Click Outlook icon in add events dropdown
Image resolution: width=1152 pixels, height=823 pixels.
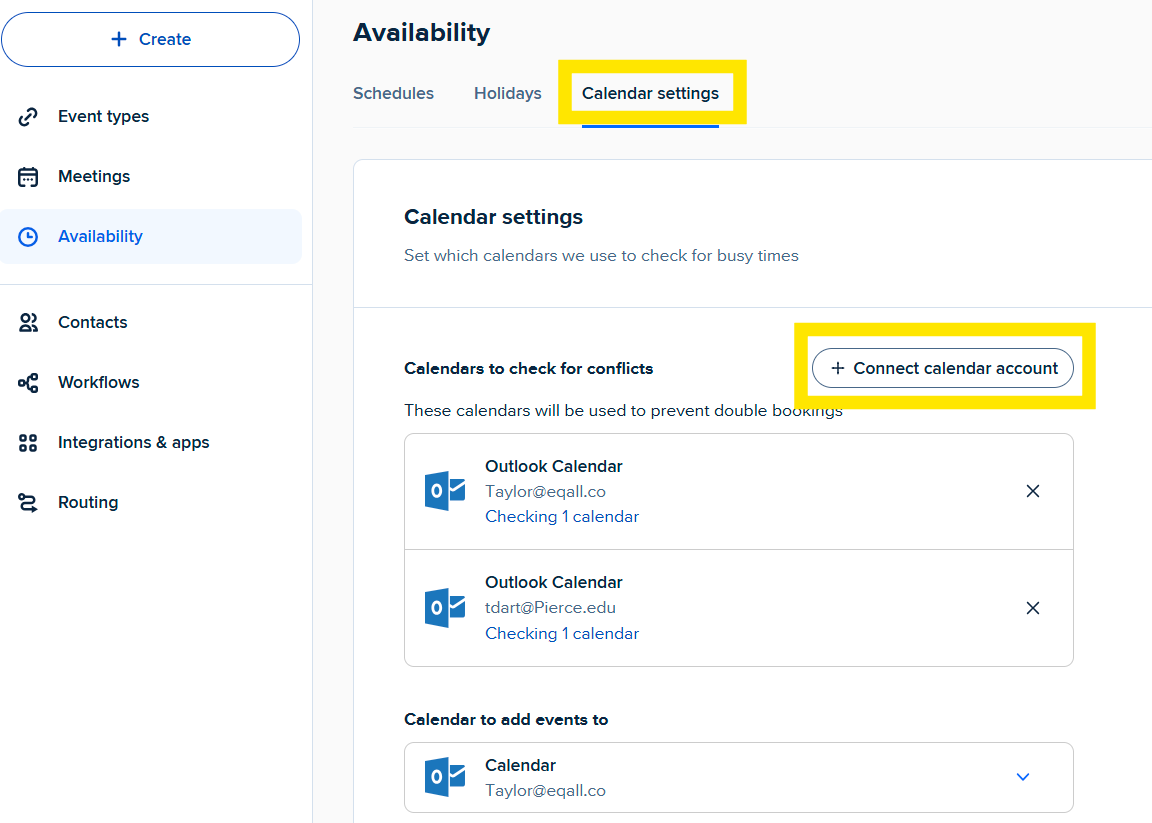pyautogui.click(x=444, y=777)
